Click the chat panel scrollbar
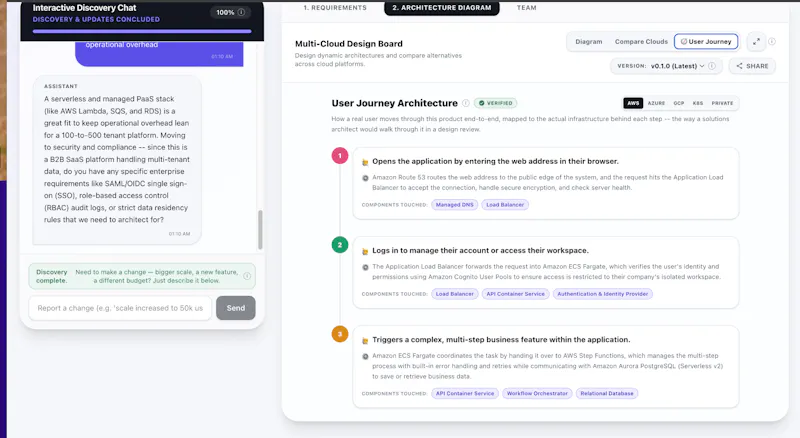 260,229
